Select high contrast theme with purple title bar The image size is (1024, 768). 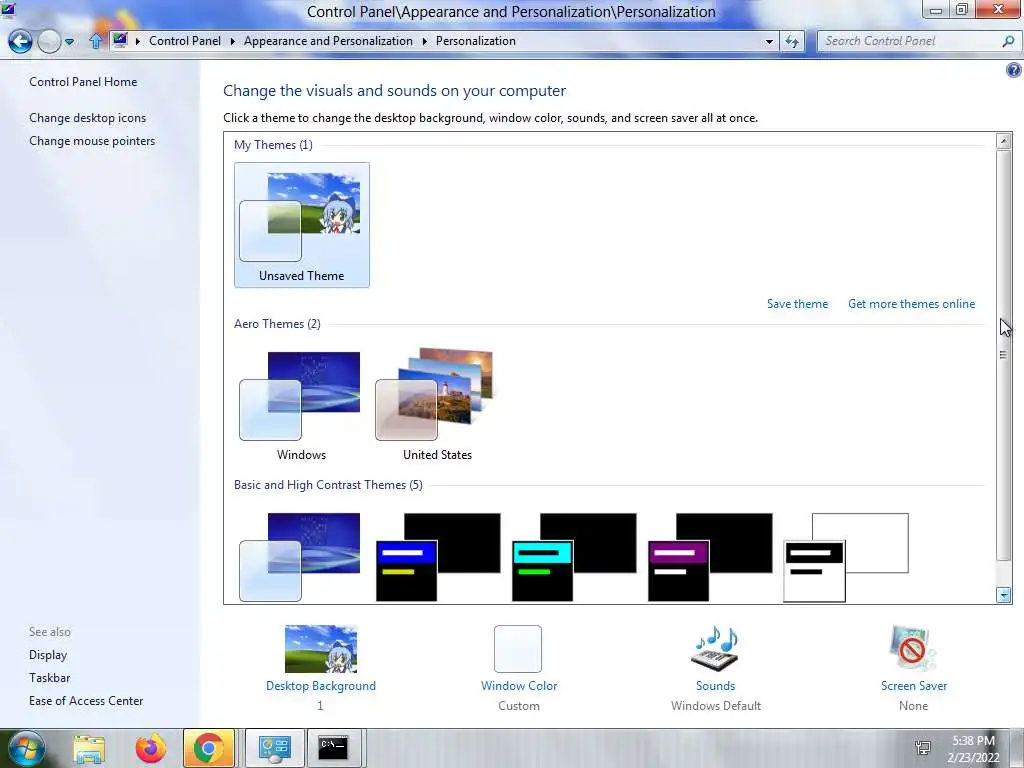click(x=710, y=556)
